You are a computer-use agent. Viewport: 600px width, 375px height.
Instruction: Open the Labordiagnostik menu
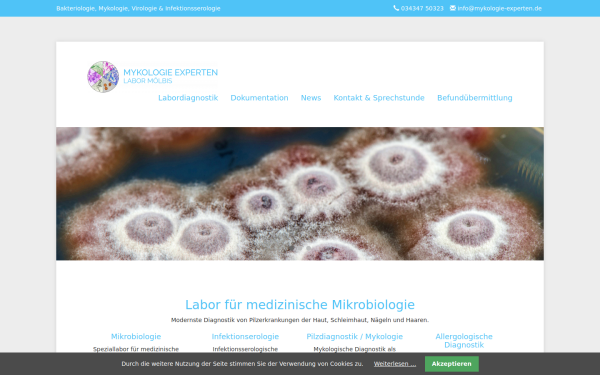188,98
